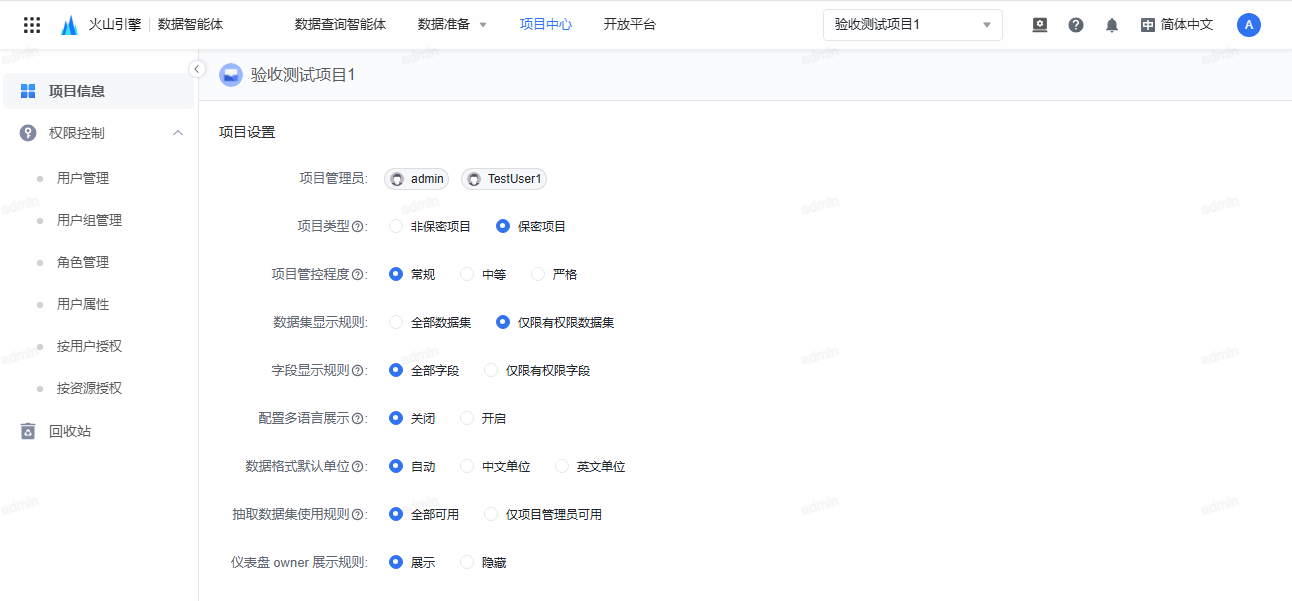Enable 开启 for multilingual display
Image resolution: width=1292 pixels, height=601 pixels.
[467, 418]
